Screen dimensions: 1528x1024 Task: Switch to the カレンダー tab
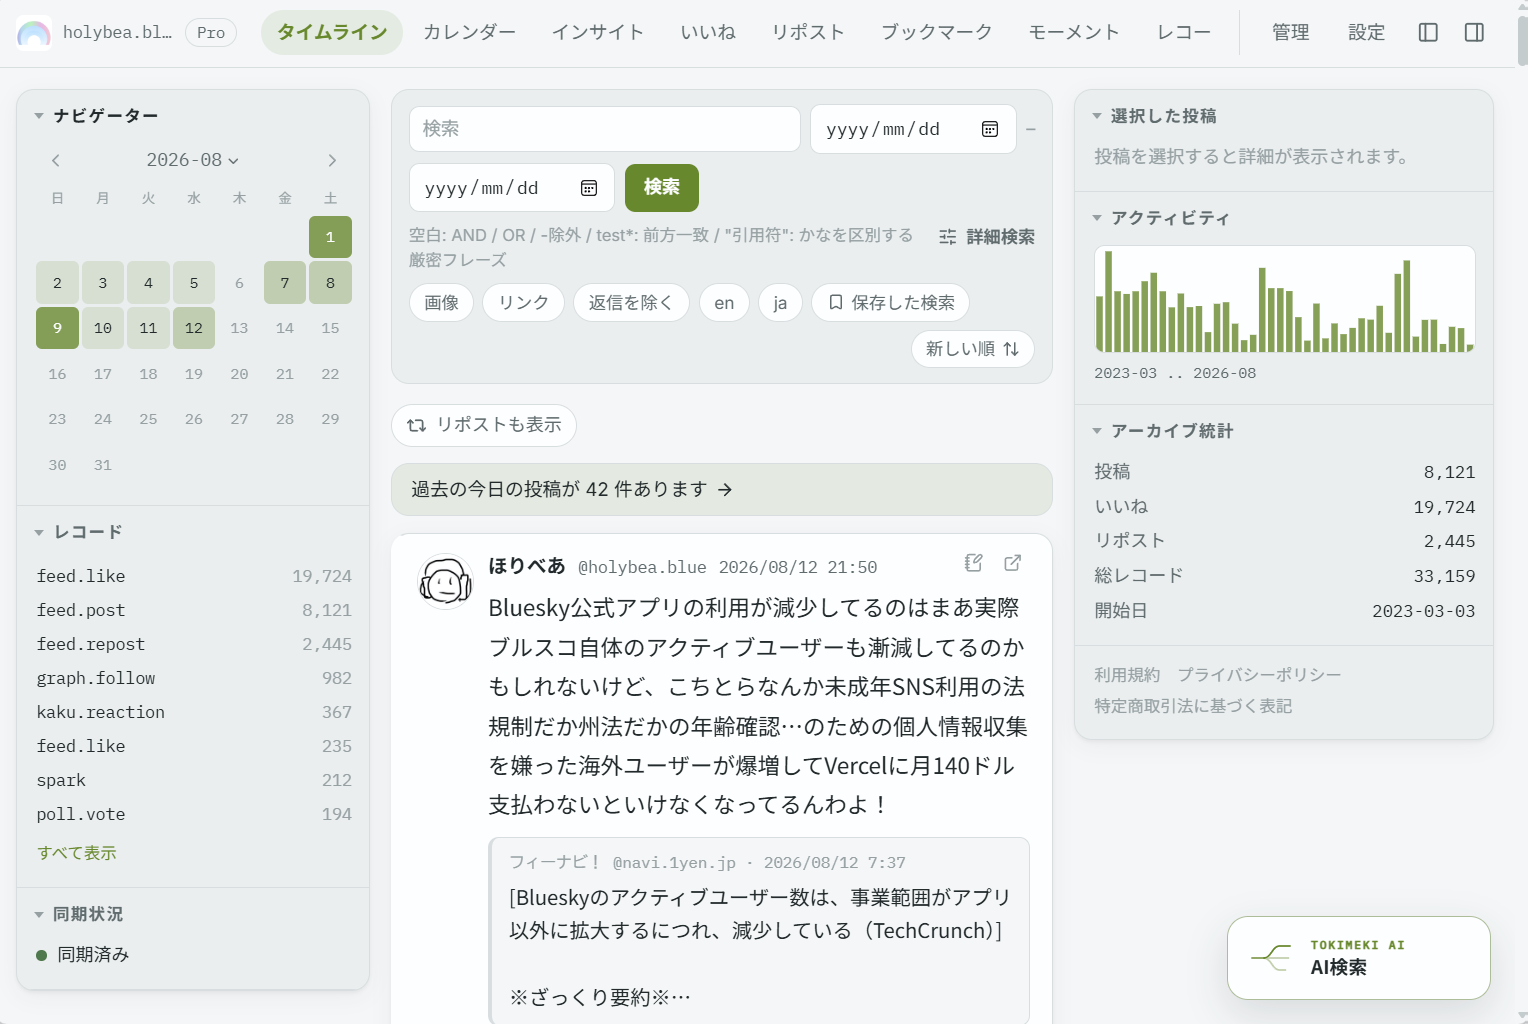click(469, 32)
